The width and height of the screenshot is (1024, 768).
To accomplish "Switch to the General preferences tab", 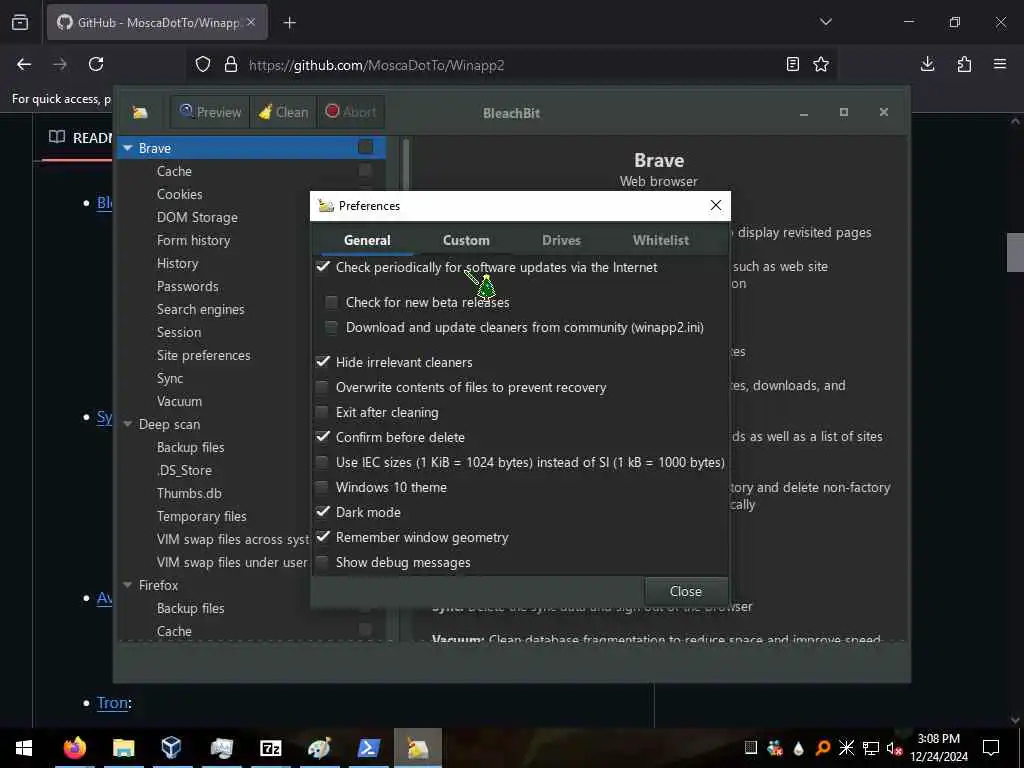I will click(367, 240).
